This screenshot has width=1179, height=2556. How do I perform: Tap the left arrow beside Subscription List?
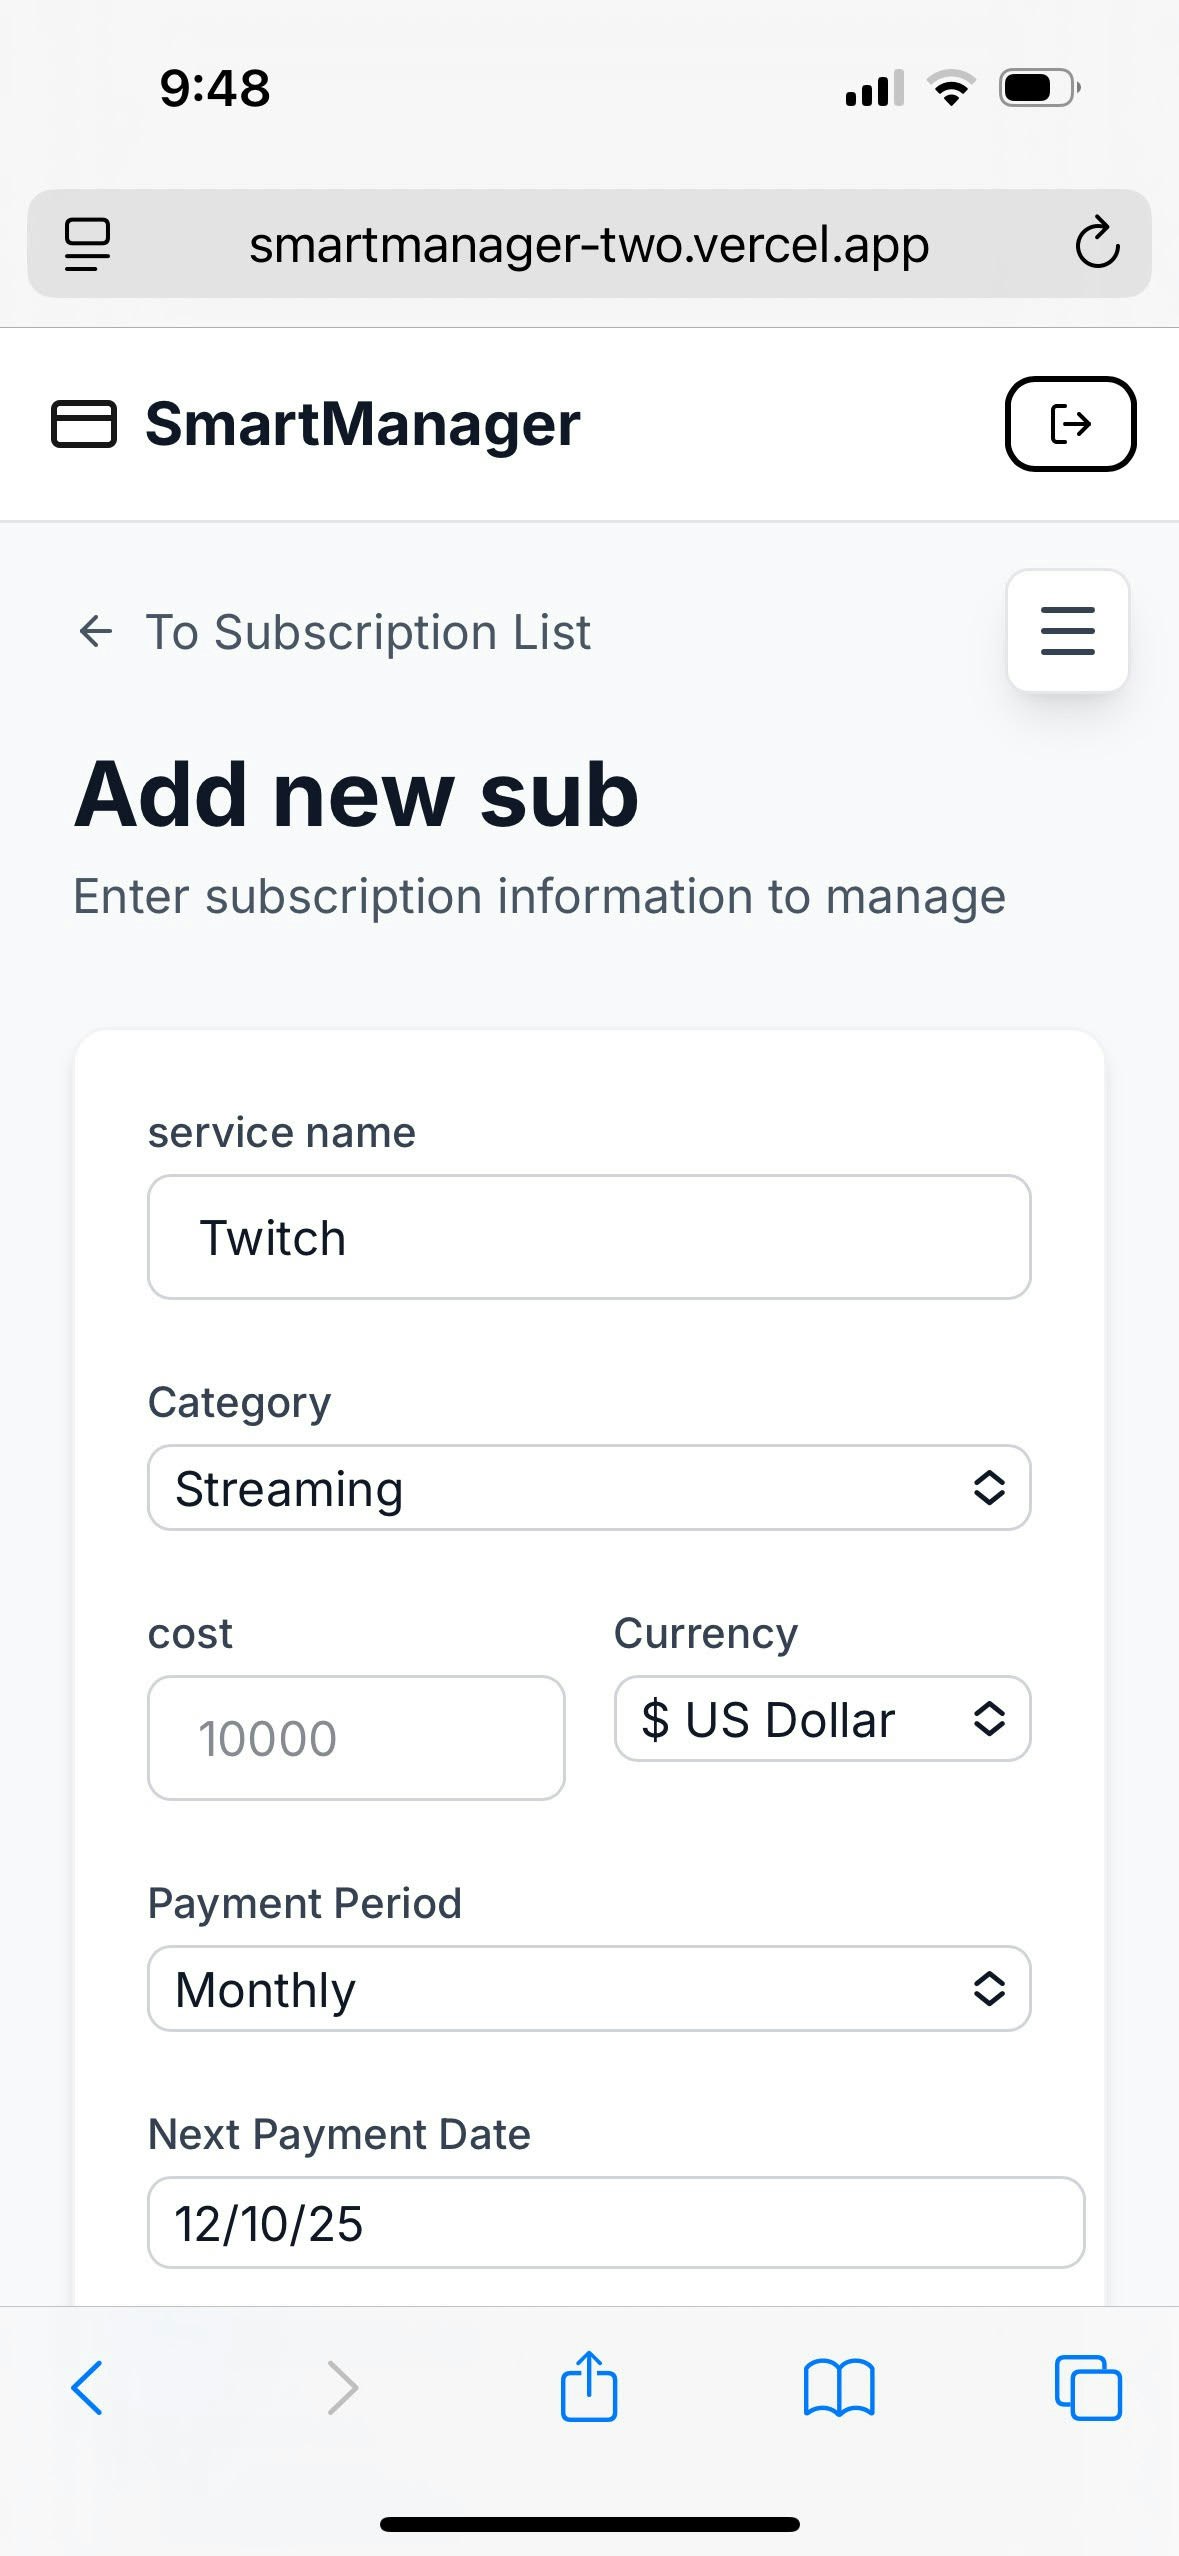pos(96,631)
